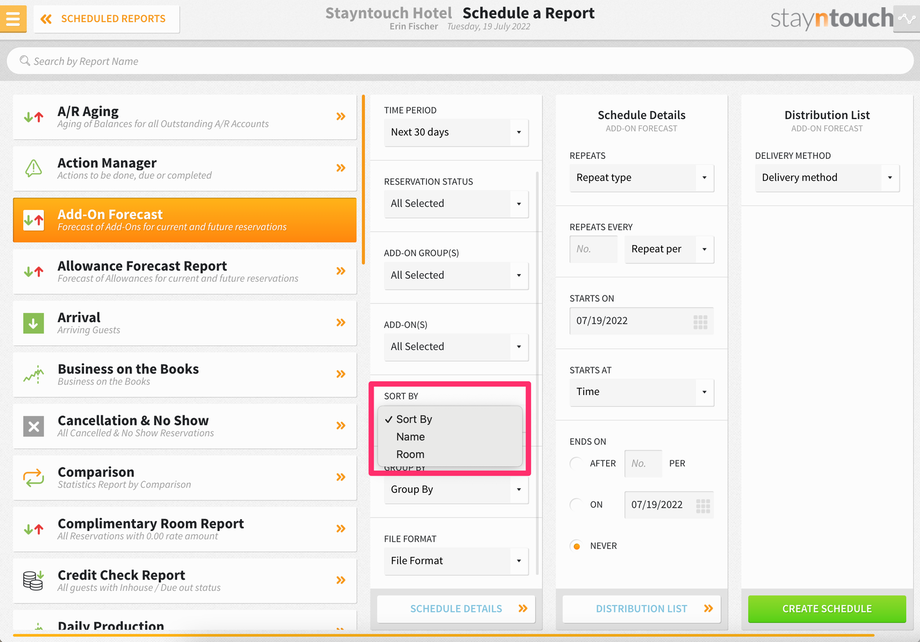Open the Add-On Group(s) dropdown

tap(456, 275)
